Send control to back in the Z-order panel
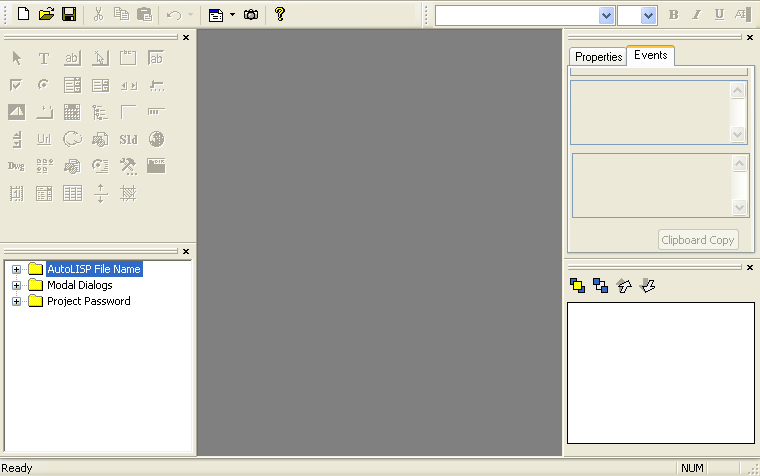The width and height of the screenshot is (760, 476). pyautogui.click(x=601, y=286)
